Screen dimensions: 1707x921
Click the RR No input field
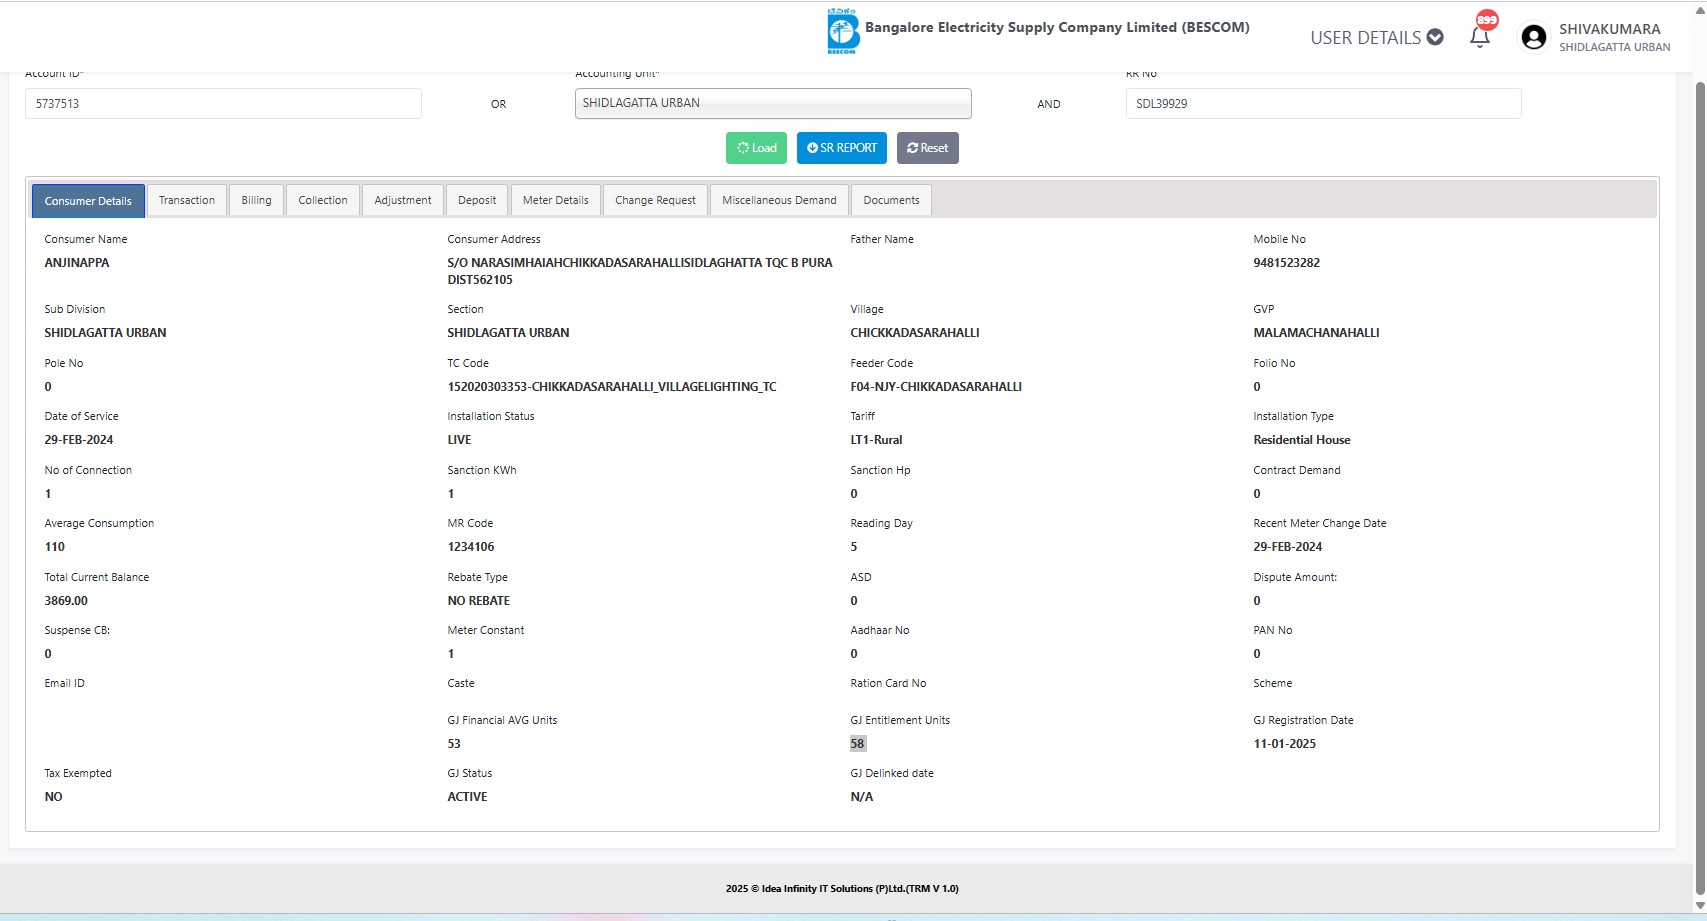(1322, 103)
